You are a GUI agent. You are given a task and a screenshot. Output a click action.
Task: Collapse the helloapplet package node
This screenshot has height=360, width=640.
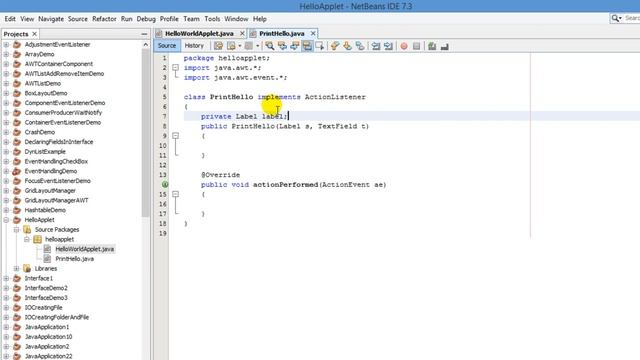pos(27,239)
